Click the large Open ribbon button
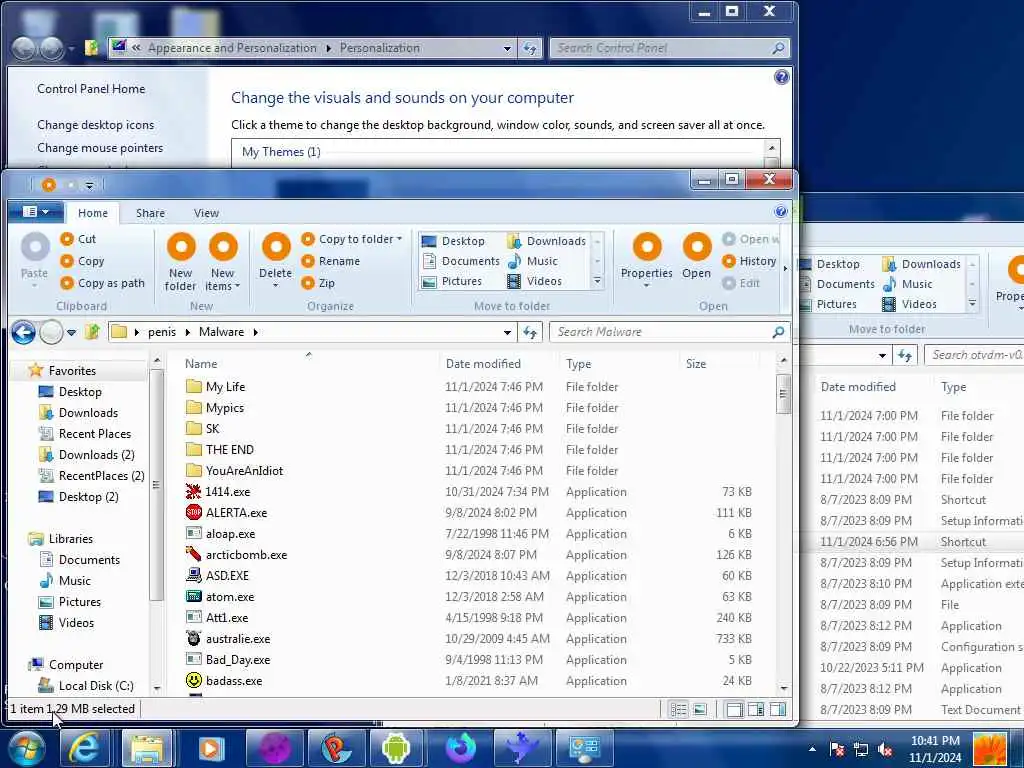 click(x=697, y=256)
